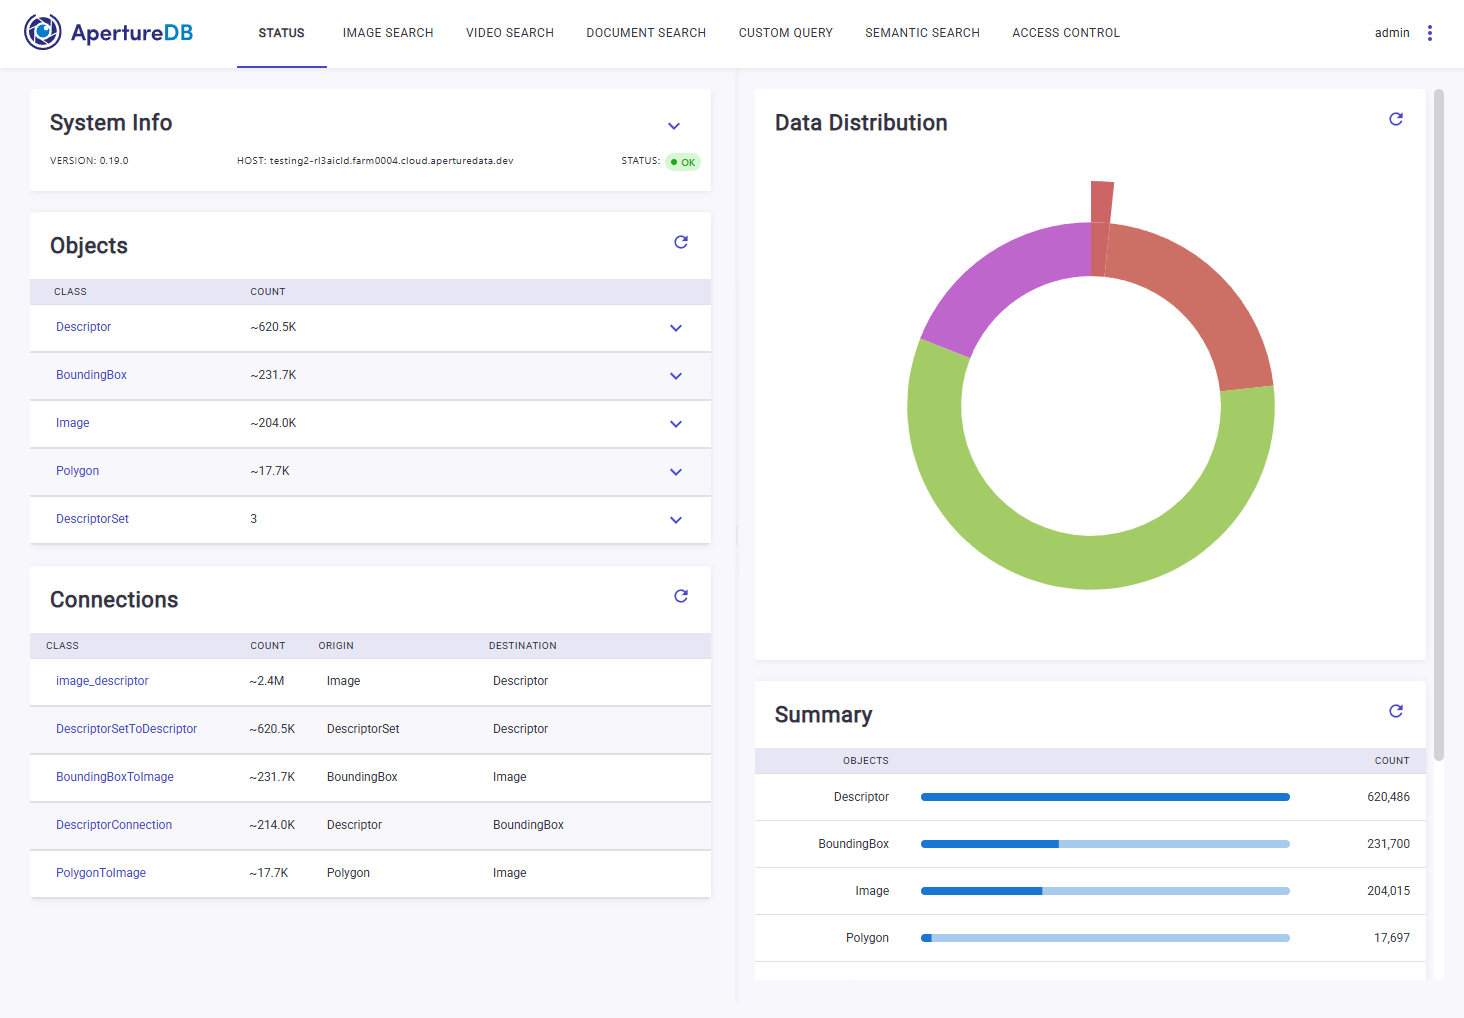
Task: Refresh the Connections panel
Action: point(681,596)
